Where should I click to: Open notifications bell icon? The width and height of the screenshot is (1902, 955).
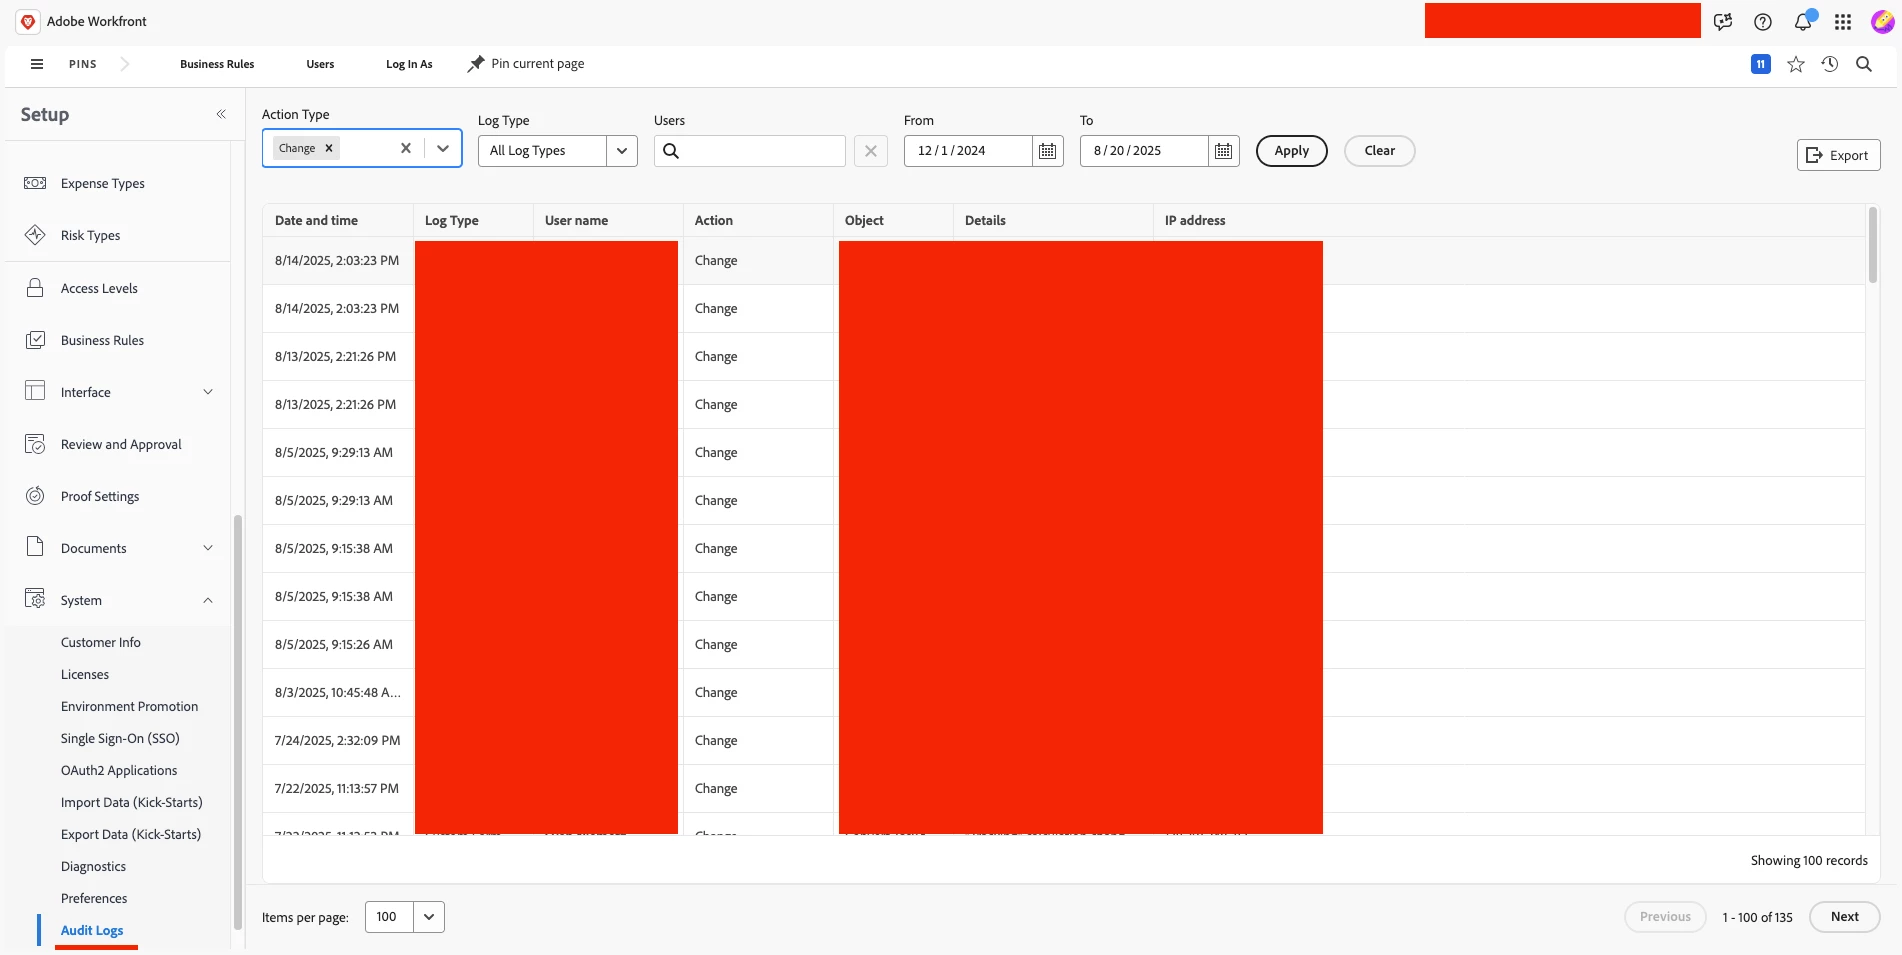tap(1803, 21)
